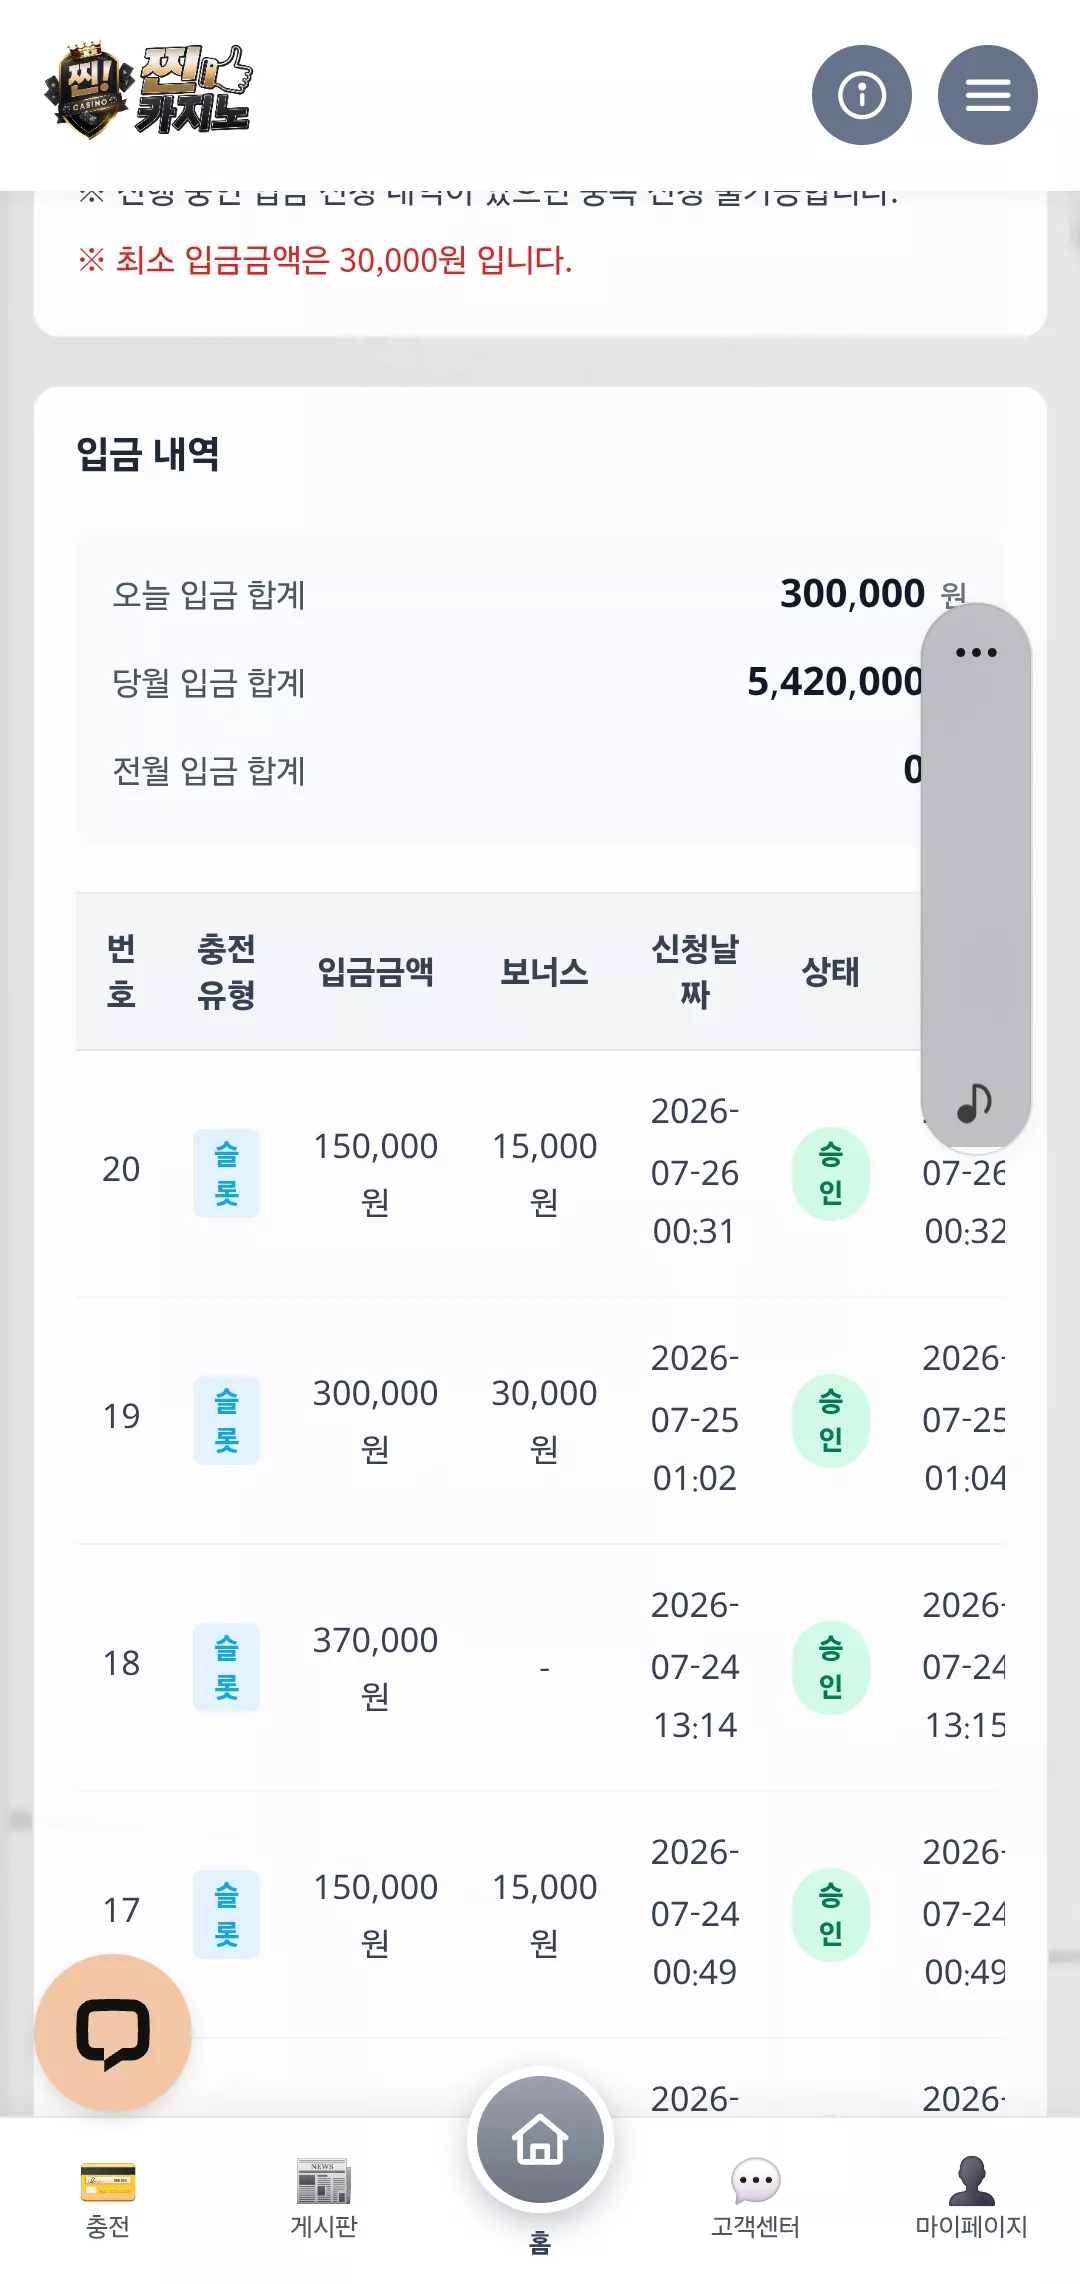Select 슬롯 badge in row 19
The height and width of the screenshot is (2284, 1080).
coord(226,1420)
